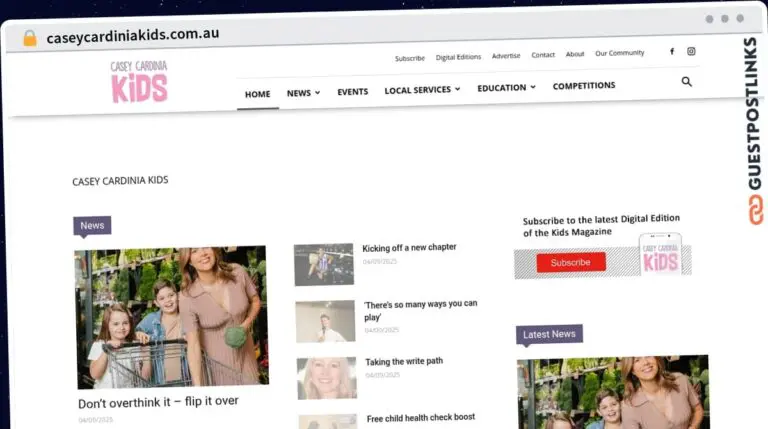Open the search magnifier icon
The height and width of the screenshot is (429, 768).
(x=686, y=82)
